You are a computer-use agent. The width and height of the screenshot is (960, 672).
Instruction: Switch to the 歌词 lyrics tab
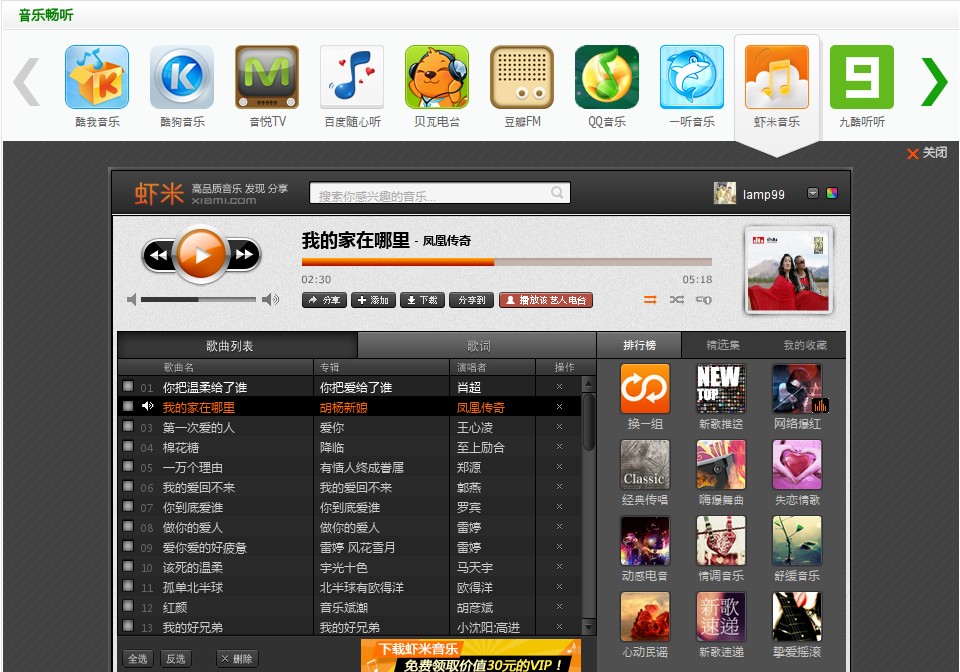tap(477, 346)
